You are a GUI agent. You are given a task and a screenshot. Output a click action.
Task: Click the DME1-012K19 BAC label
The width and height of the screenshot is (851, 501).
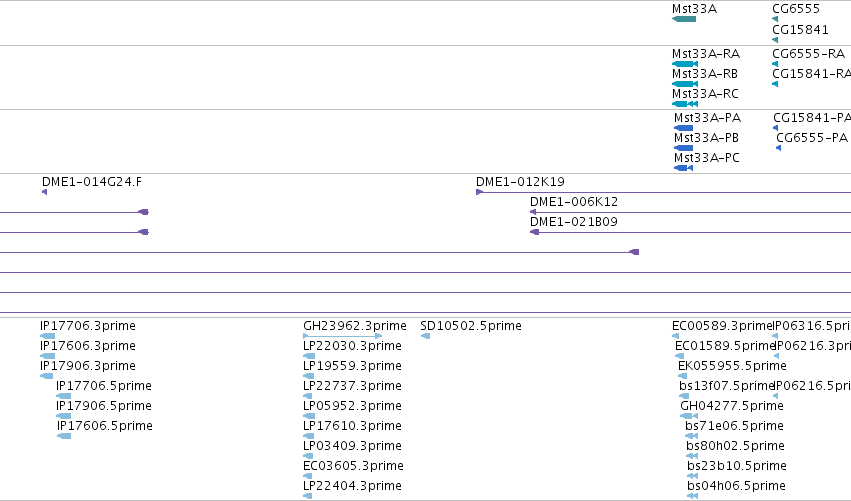coord(520,182)
